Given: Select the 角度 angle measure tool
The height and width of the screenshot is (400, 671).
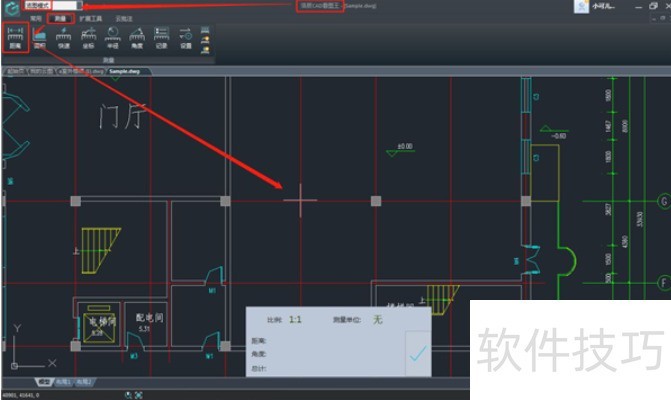Looking at the screenshot, I should click(137, 38).
